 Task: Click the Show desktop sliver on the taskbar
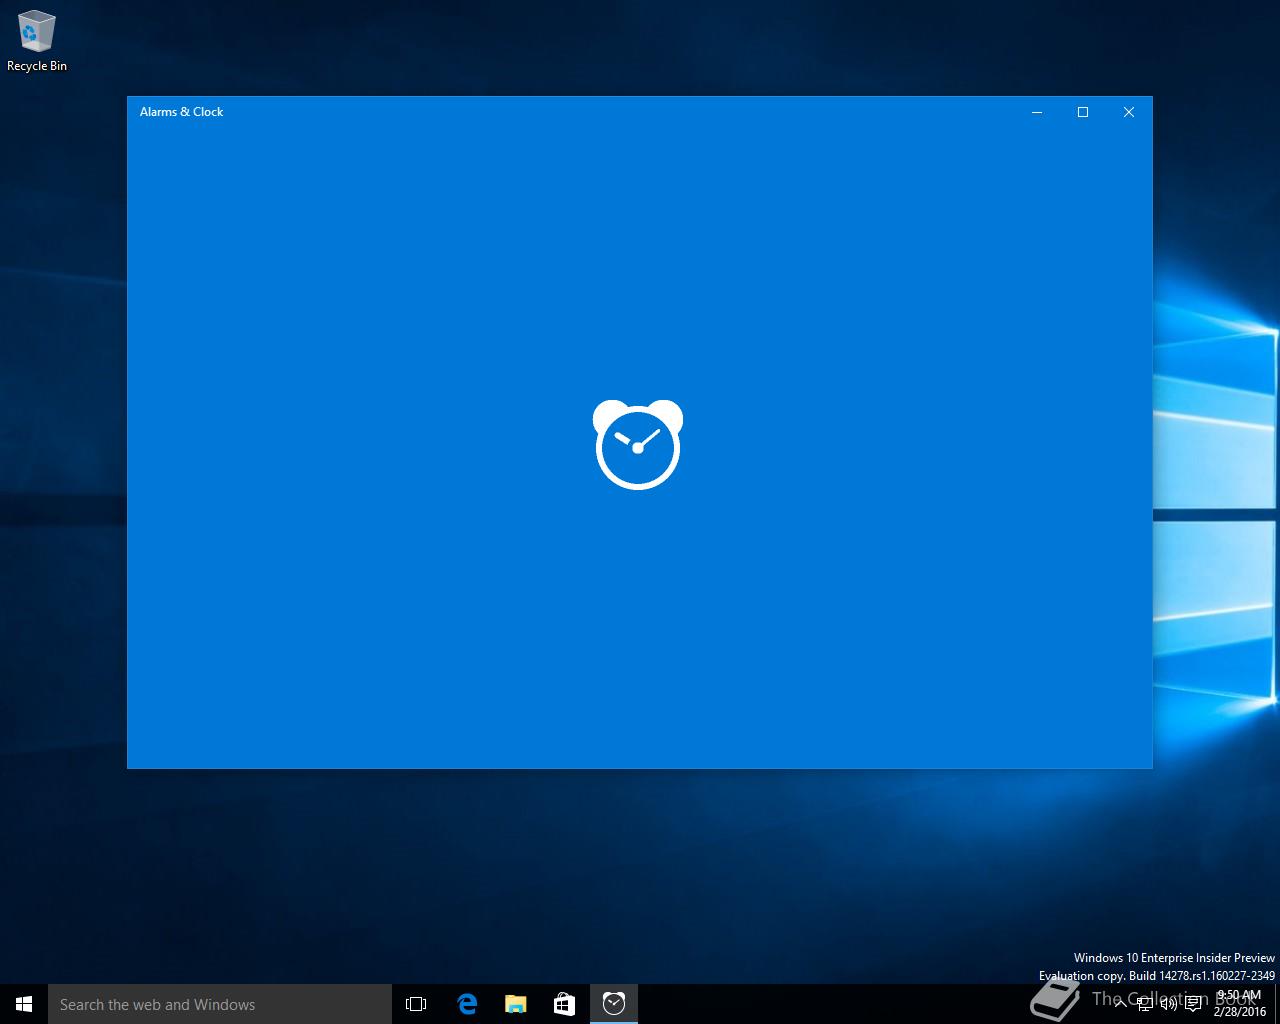click(x=1277, y=1004)
